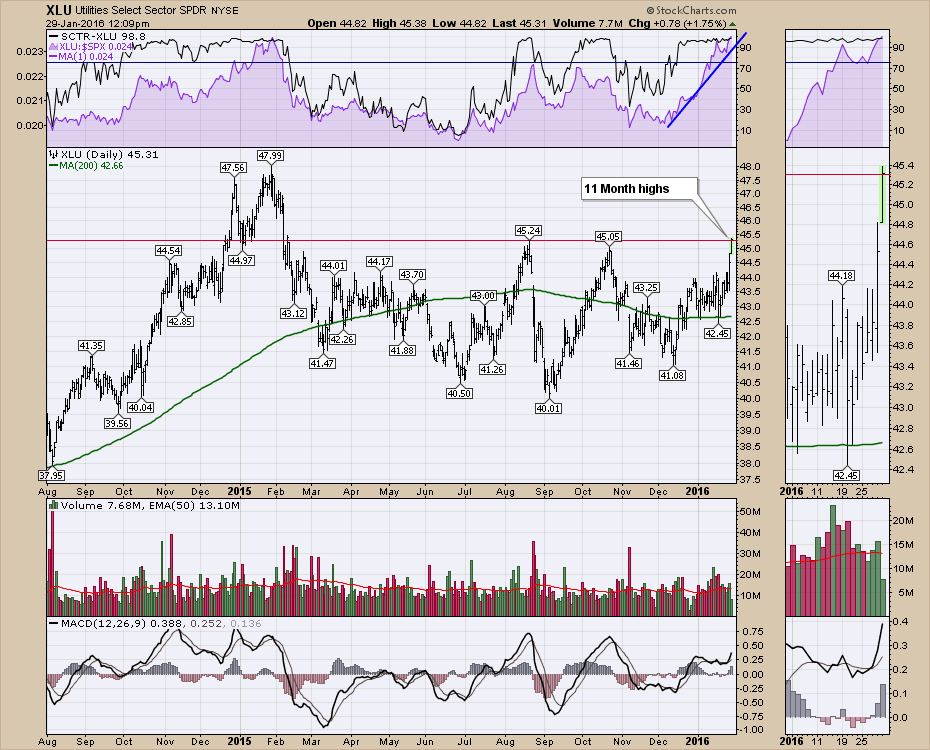The image size is (930, 750).
Task: Click the date stamp 29-Jan-2016 12:09pm
Action: tap(98, 24)
